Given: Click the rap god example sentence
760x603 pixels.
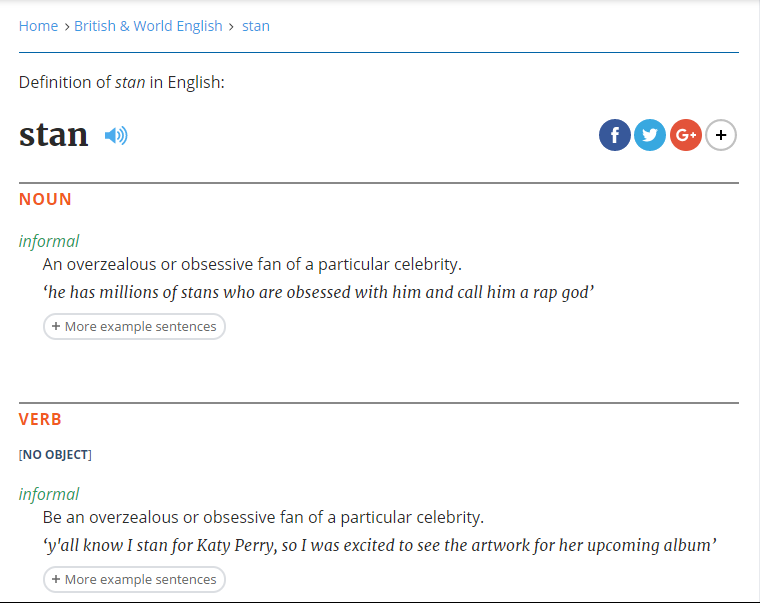Looking at the screenshot, I should coord(319,293).
